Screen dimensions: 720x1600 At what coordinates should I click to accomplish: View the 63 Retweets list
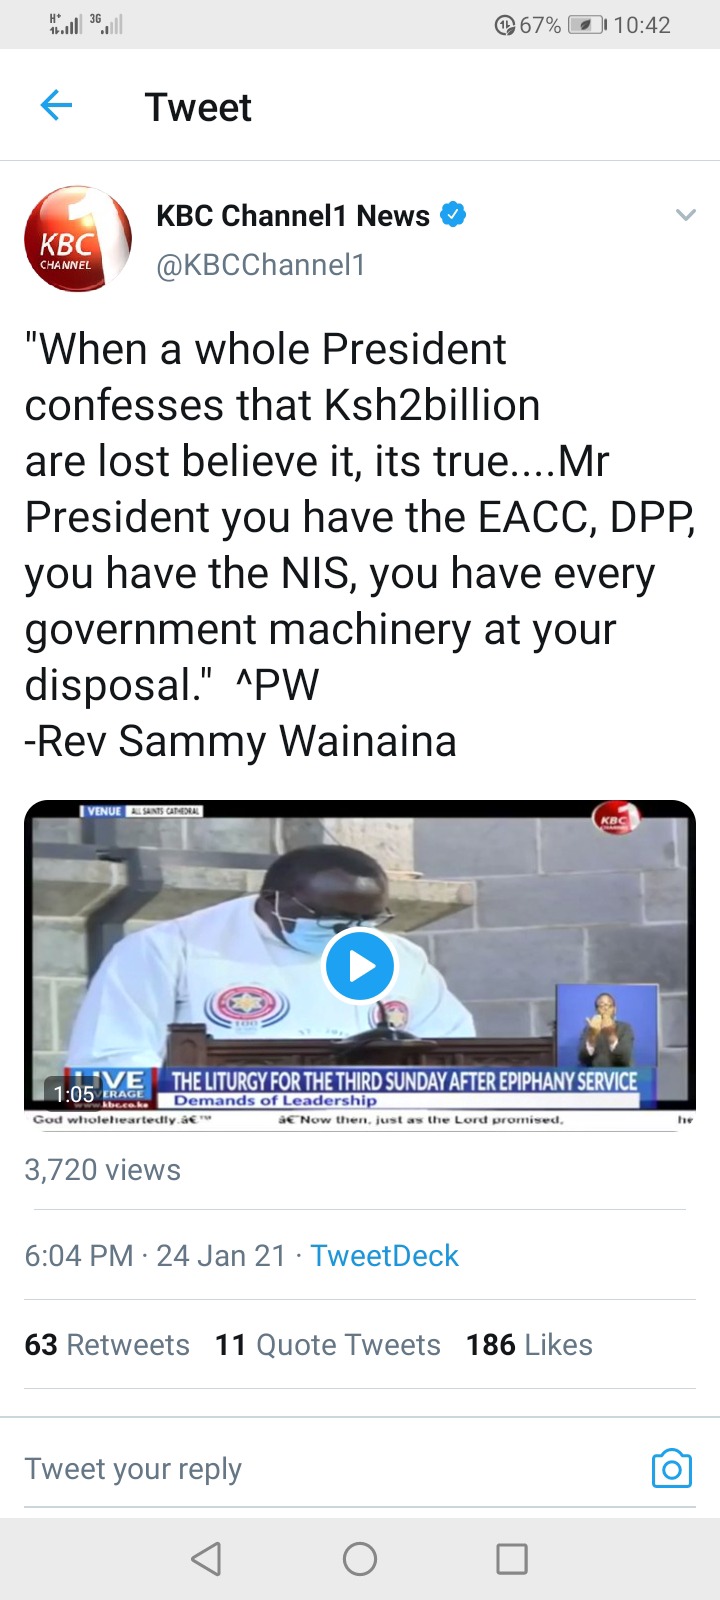(107, 1345)
